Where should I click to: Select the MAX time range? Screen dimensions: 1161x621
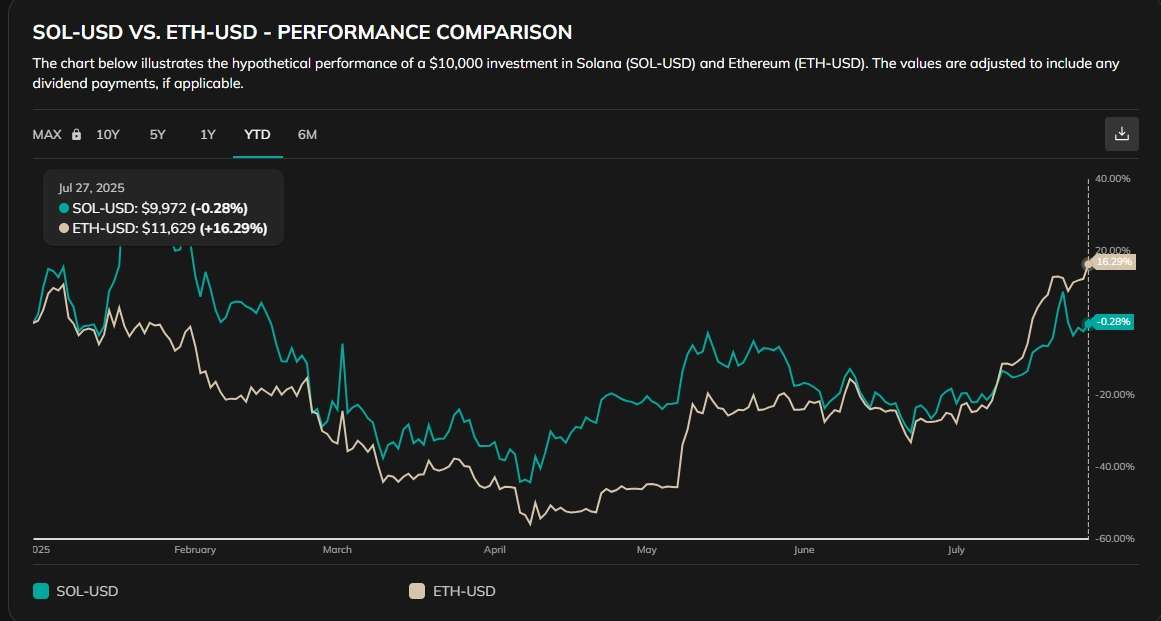pos(47,135)
